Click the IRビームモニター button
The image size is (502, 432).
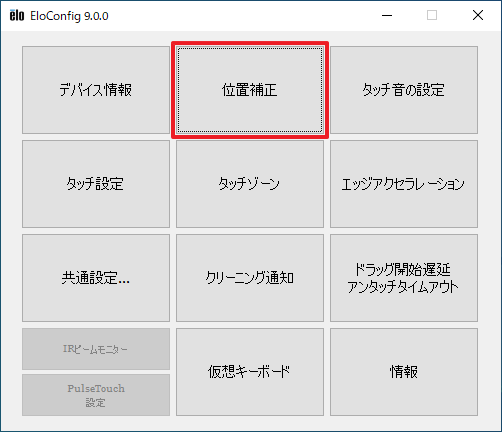[96, 349]
